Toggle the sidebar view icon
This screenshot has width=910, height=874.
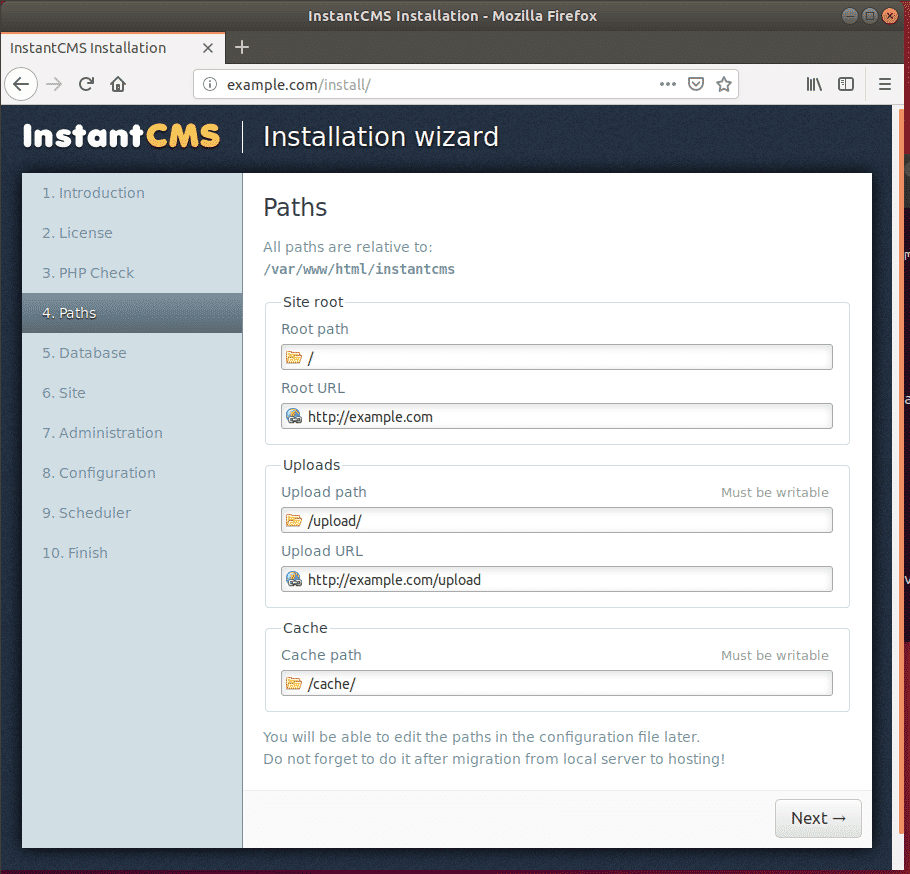846,84
